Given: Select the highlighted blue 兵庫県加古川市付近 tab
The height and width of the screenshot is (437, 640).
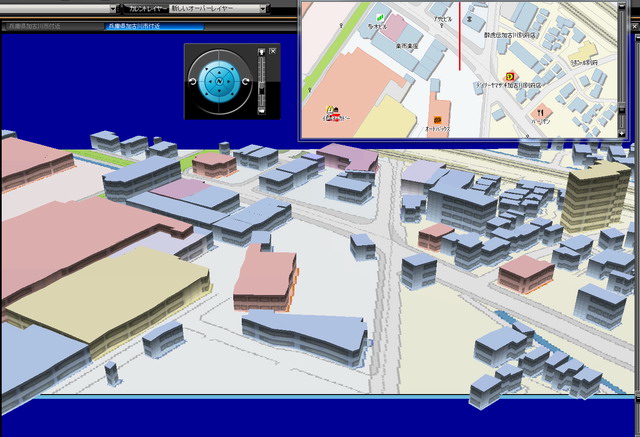Looking at the screenshot, I should click(154, 26).
